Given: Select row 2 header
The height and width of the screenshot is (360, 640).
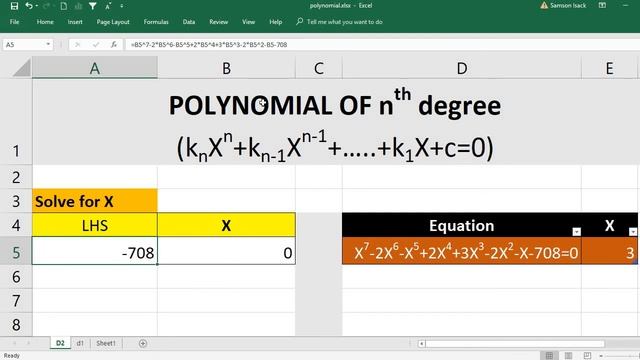Looking at the screenshot, I should 16,177.
